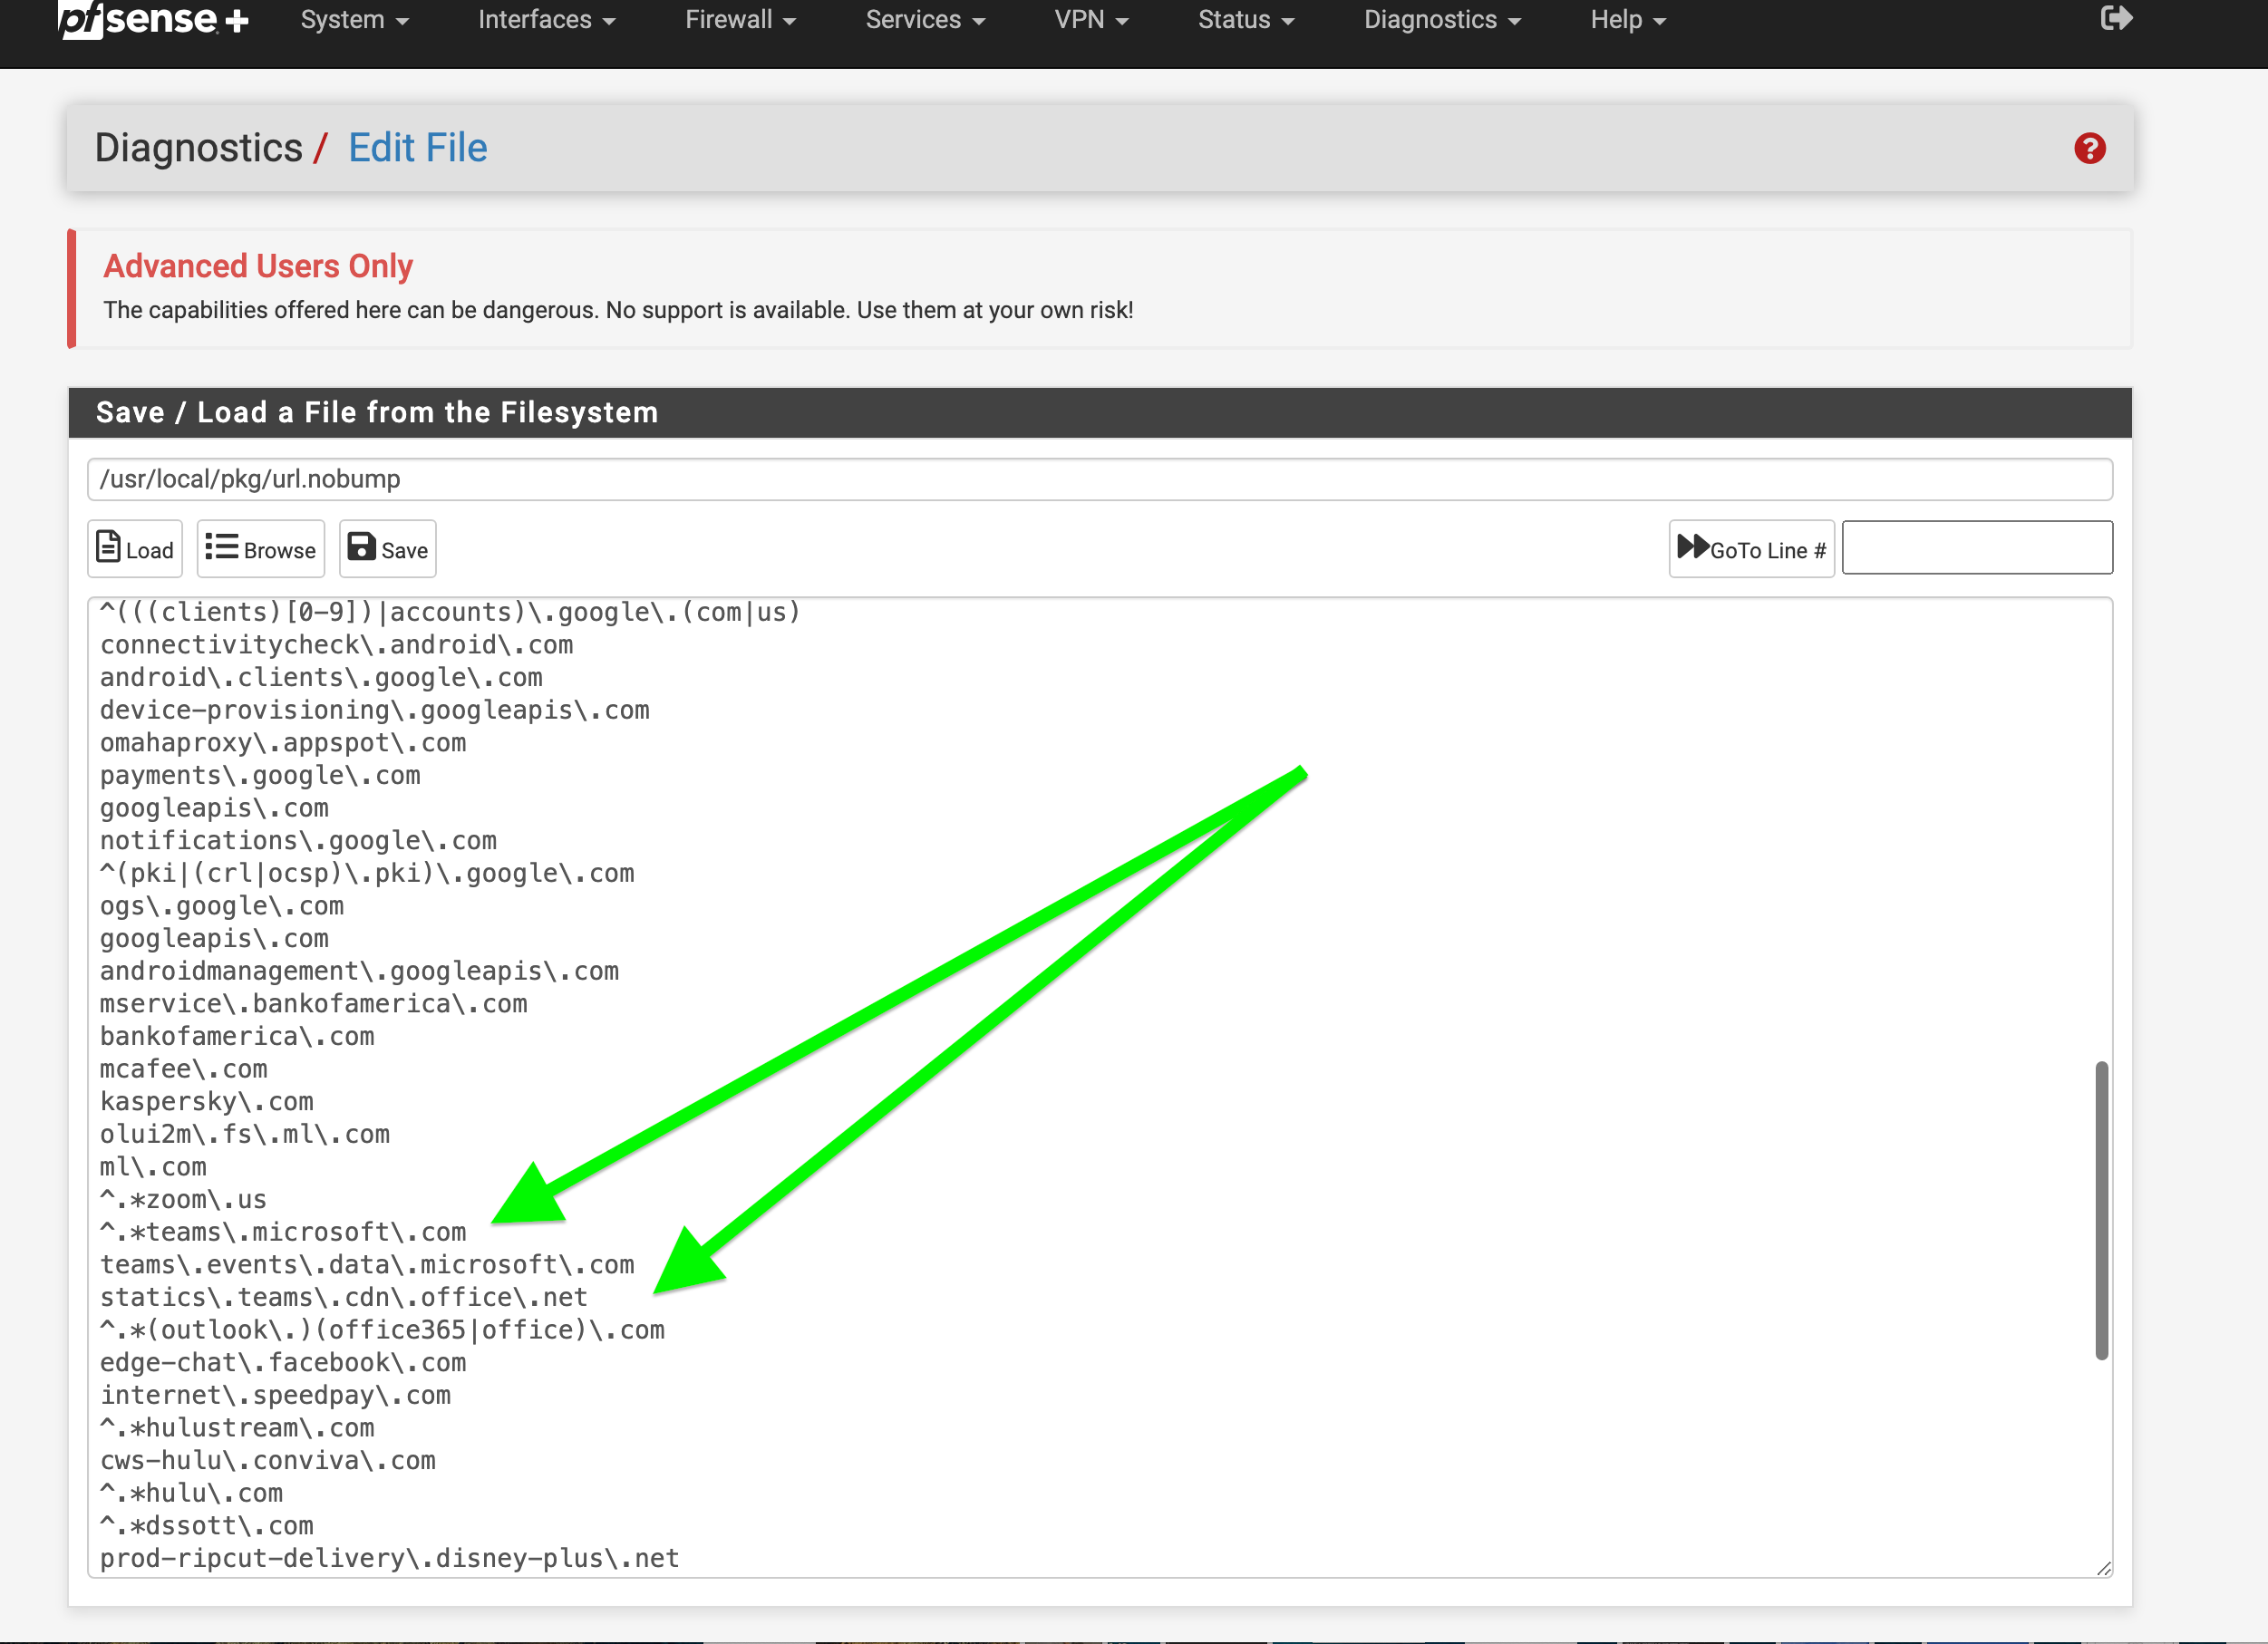The height and width of the screenshot is (1644, 2268).
Task: Click the file path field /usr/local/pkg/url.nobump
Action: (x=1100, y=480)
